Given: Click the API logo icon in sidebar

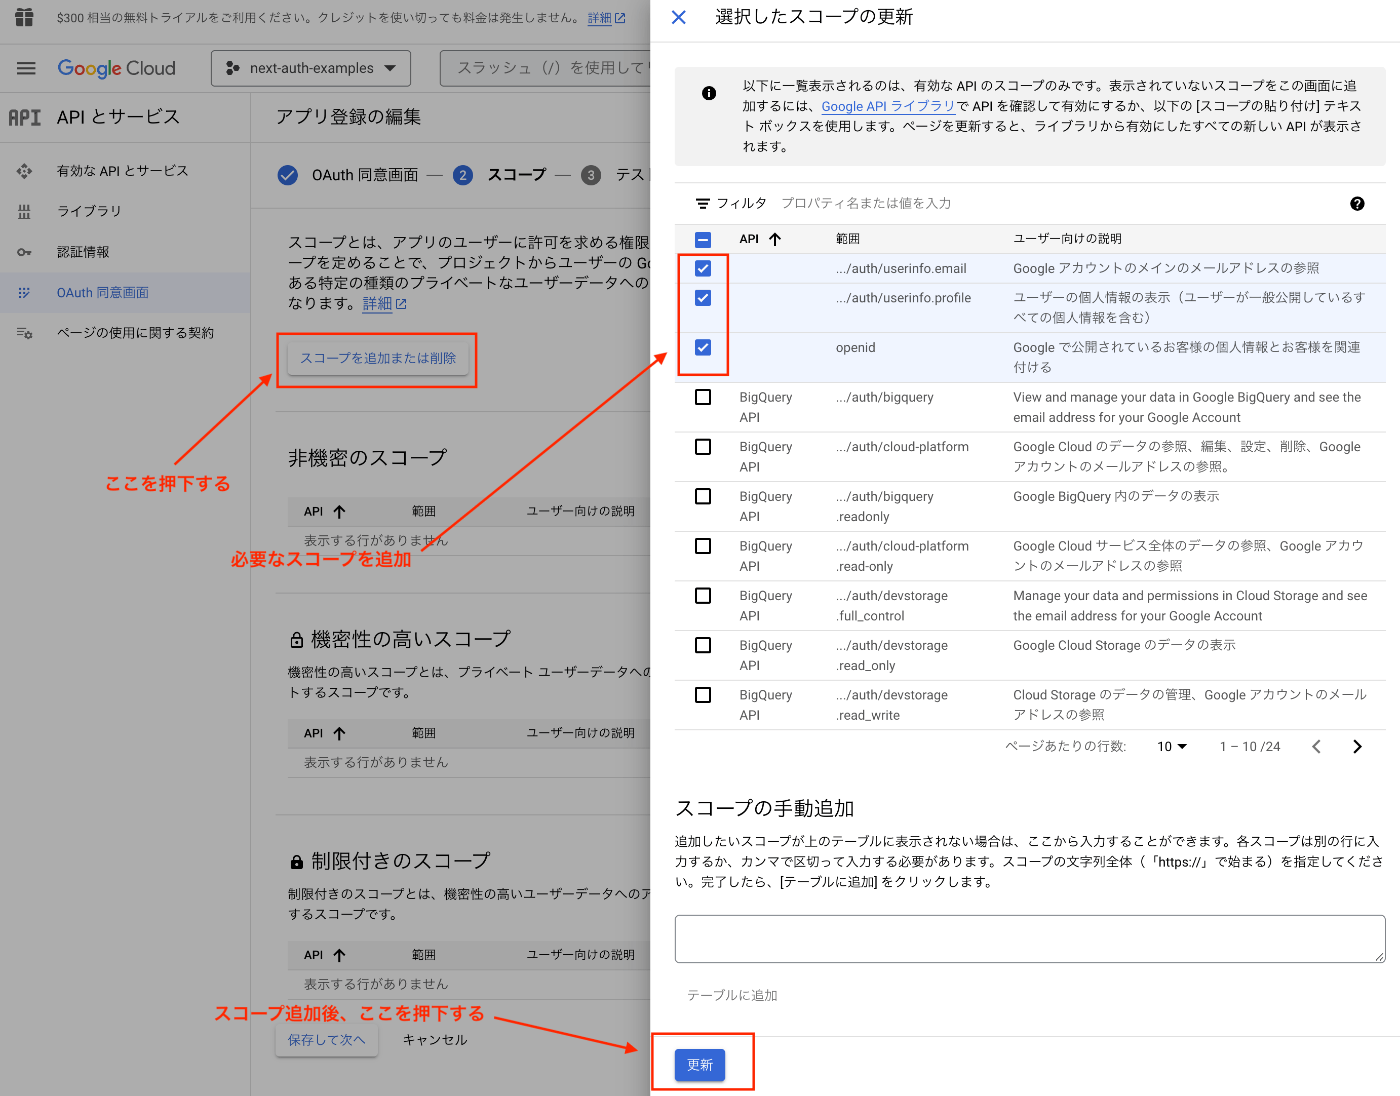Looking at the screenshot, I should click(25, 117).
